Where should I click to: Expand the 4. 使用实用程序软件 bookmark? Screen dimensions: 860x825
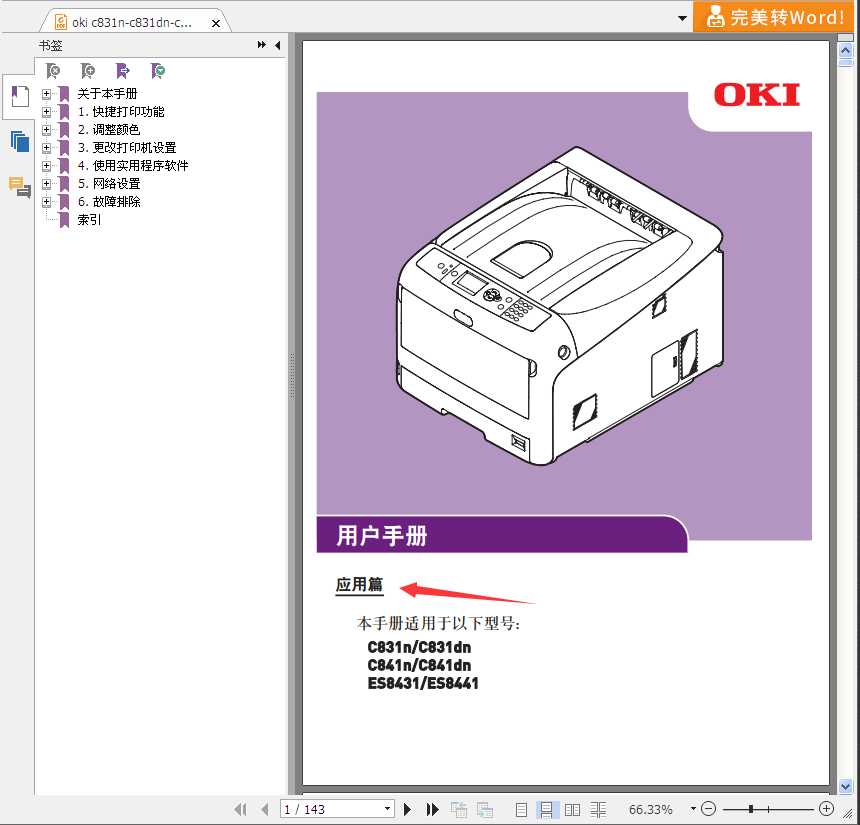point(46,166)
